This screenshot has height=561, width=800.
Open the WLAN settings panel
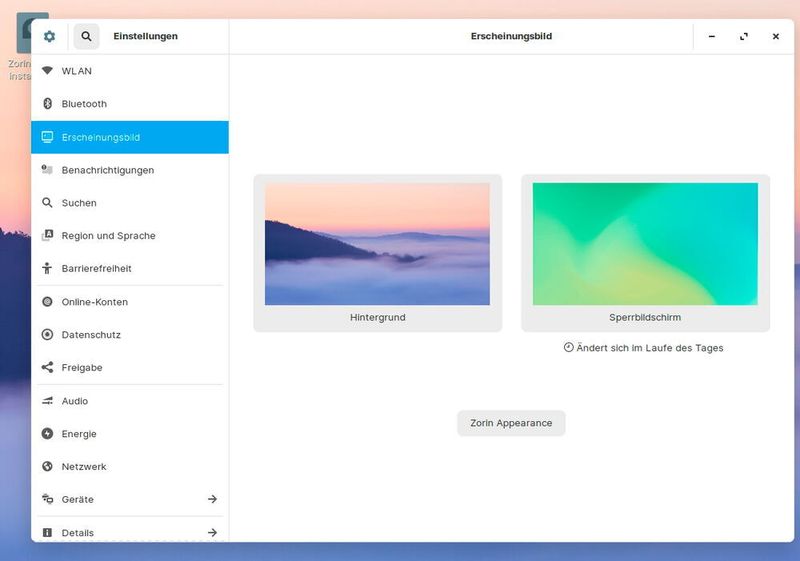coord(130,71)
